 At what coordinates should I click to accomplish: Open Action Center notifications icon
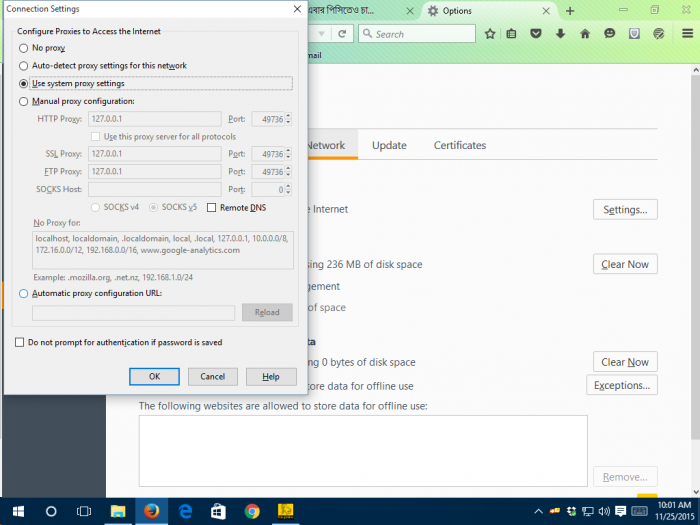(620, 512)
